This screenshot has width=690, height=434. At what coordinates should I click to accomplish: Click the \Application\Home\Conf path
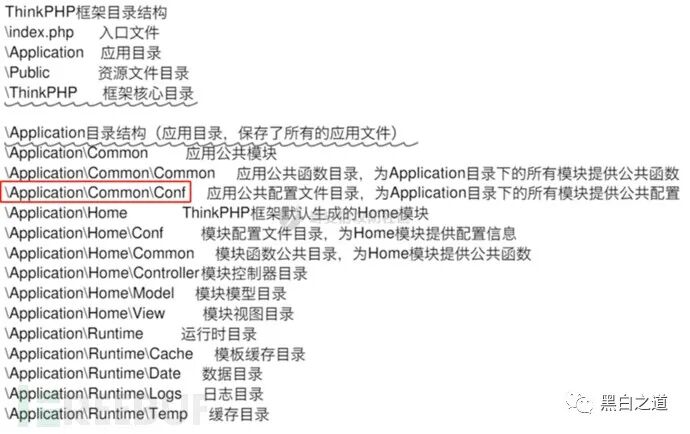84,233
